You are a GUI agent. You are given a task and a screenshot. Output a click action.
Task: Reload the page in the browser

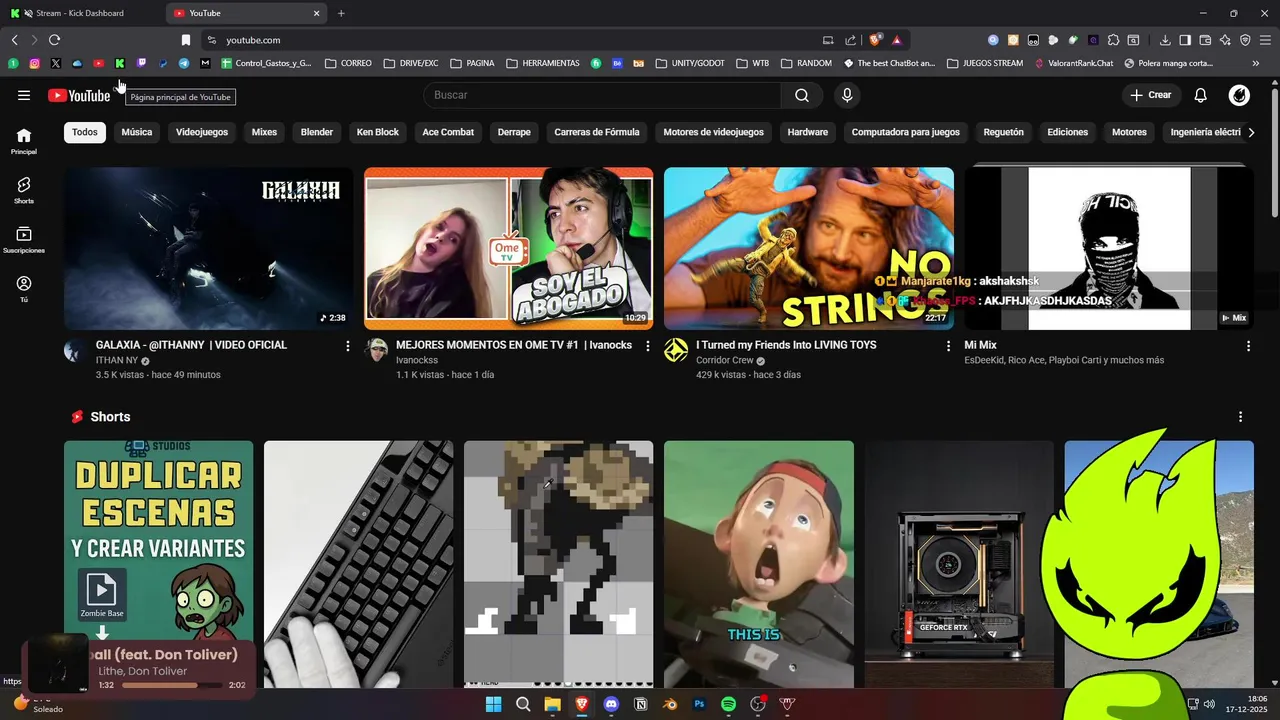pyautogui.click(x=54, y=40)
